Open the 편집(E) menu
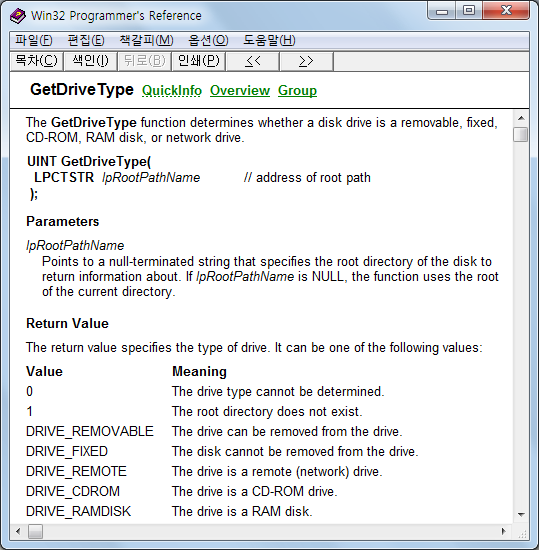Viewport: 539px width, 550px height. pos(86,40)
